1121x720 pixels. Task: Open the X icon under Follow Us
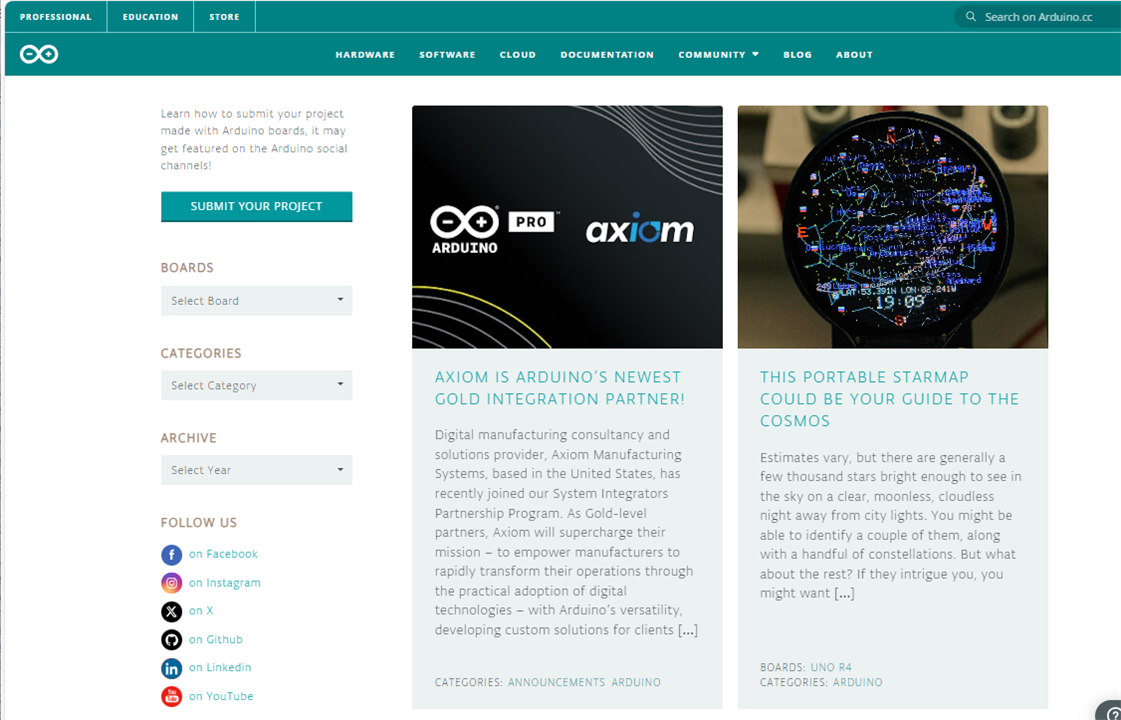[x=172, y=611]
